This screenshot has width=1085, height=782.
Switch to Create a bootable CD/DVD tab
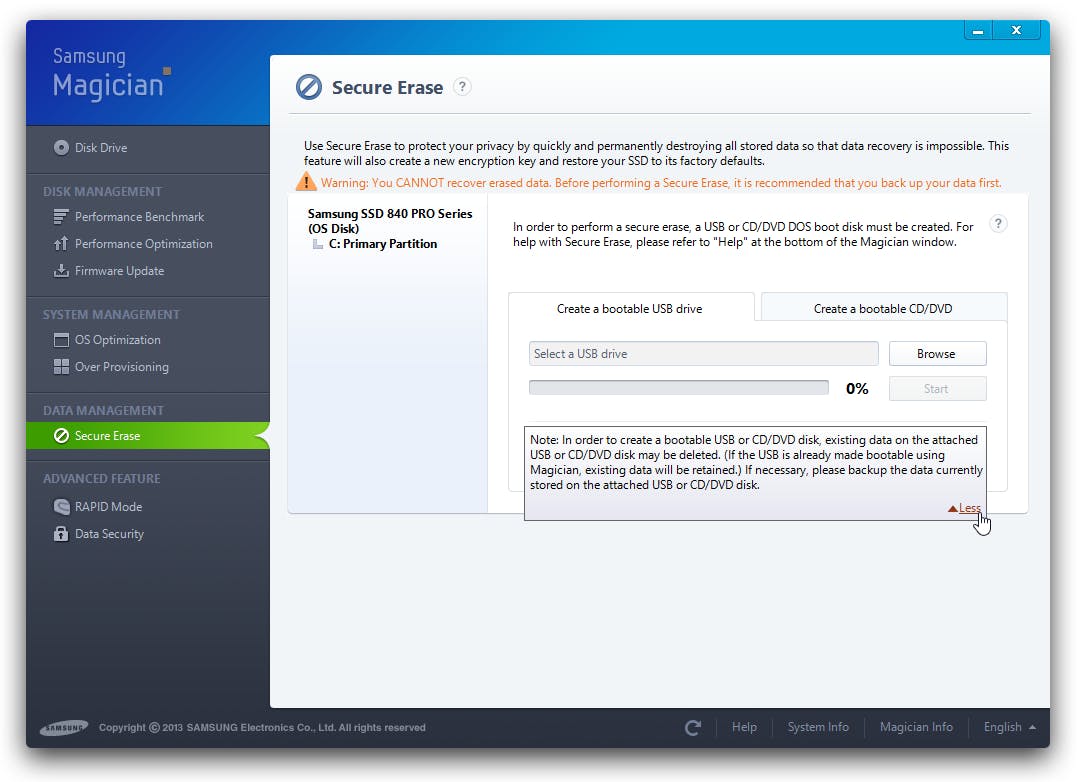[883, 308]
